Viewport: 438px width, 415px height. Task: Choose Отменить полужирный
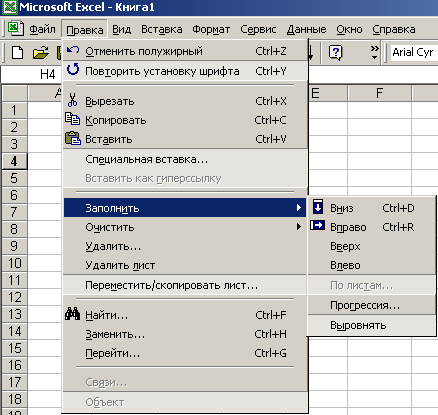tap(185, 51)
